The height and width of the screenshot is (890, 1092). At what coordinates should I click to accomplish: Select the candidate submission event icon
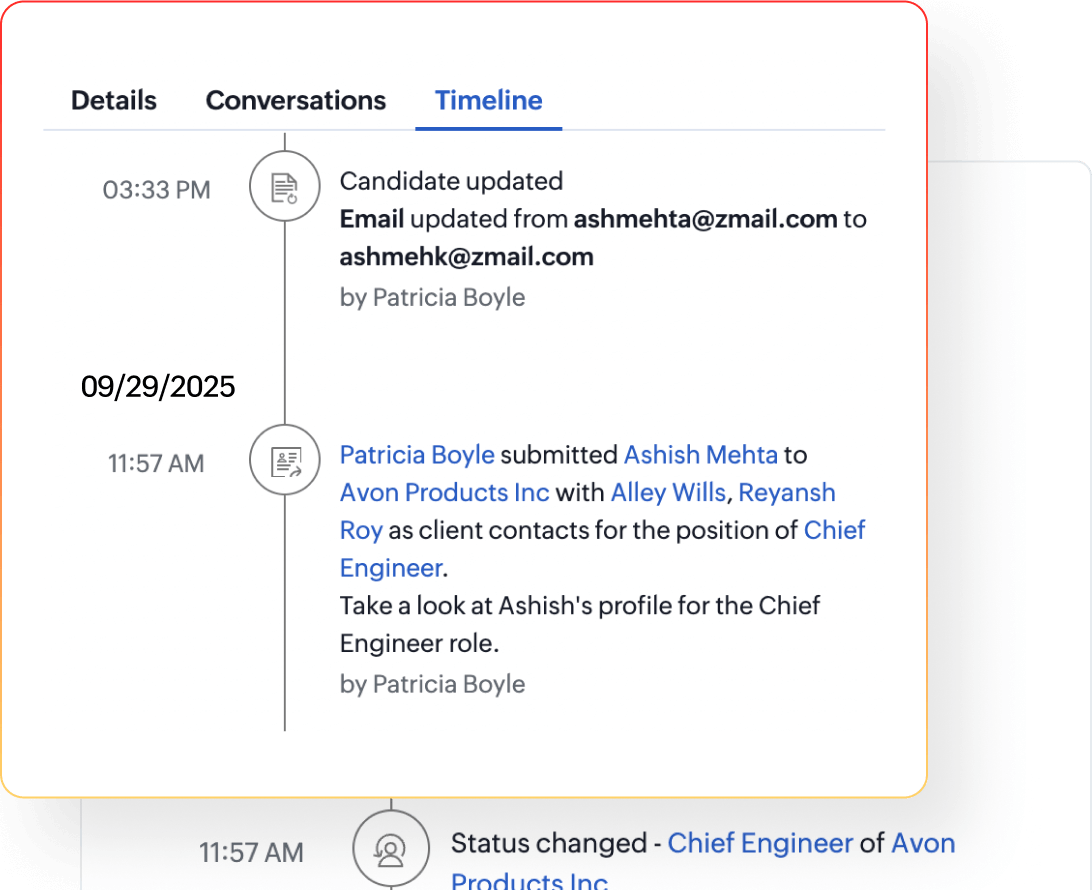click(x=284, y=461)
